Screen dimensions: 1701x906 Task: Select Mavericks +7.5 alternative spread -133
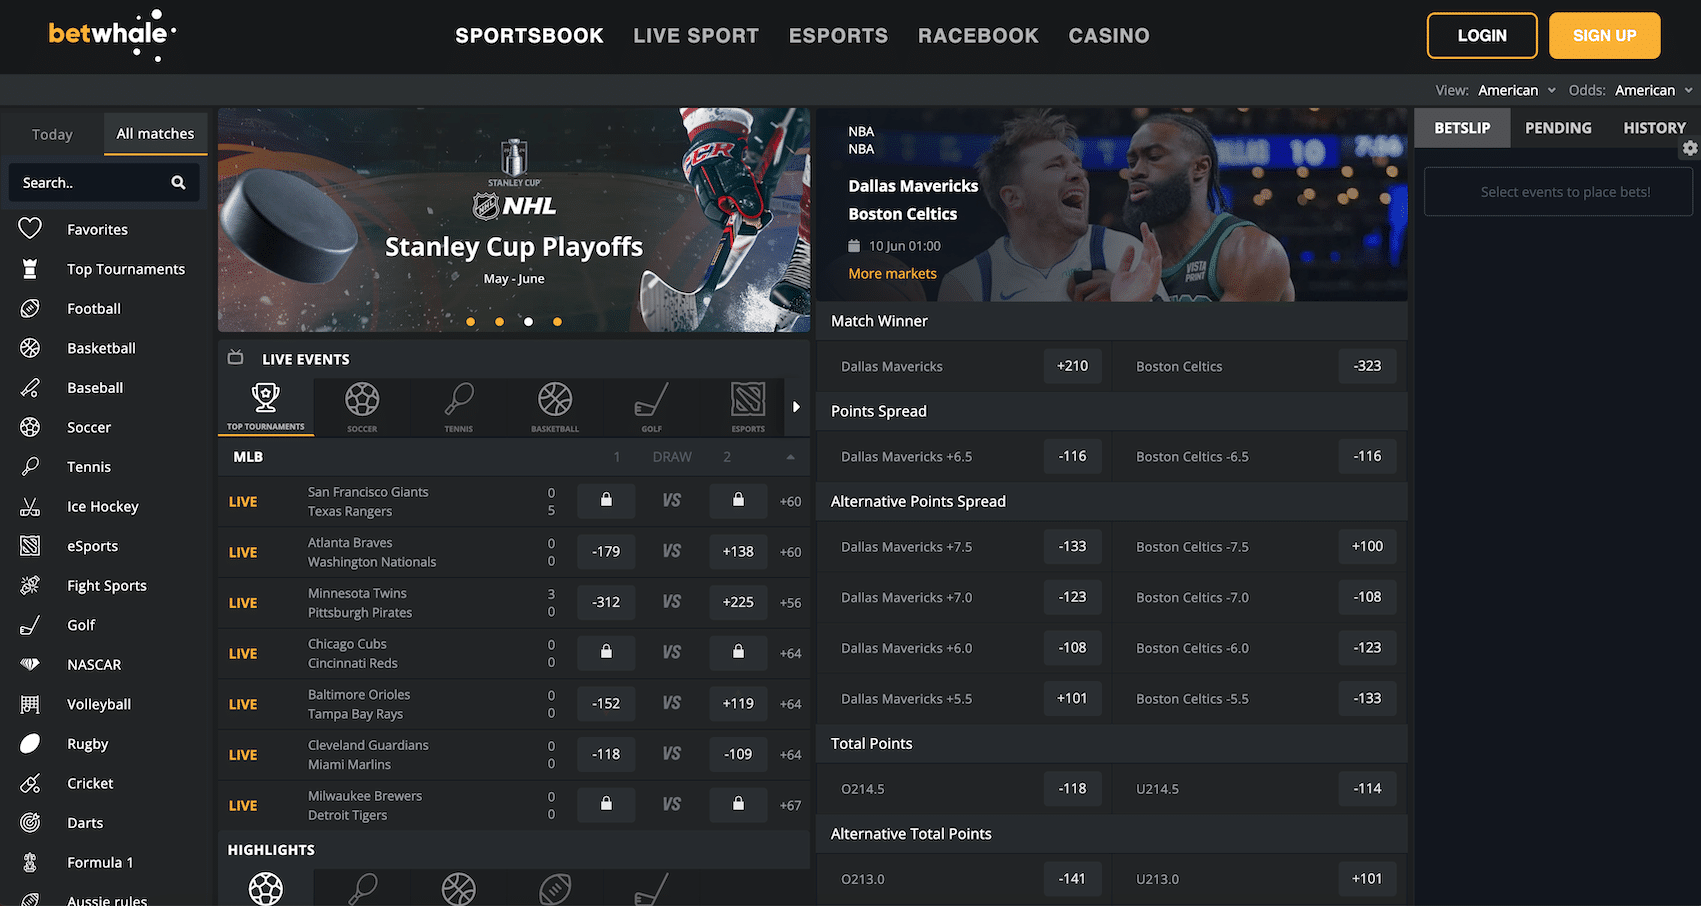coord(1072,547)
